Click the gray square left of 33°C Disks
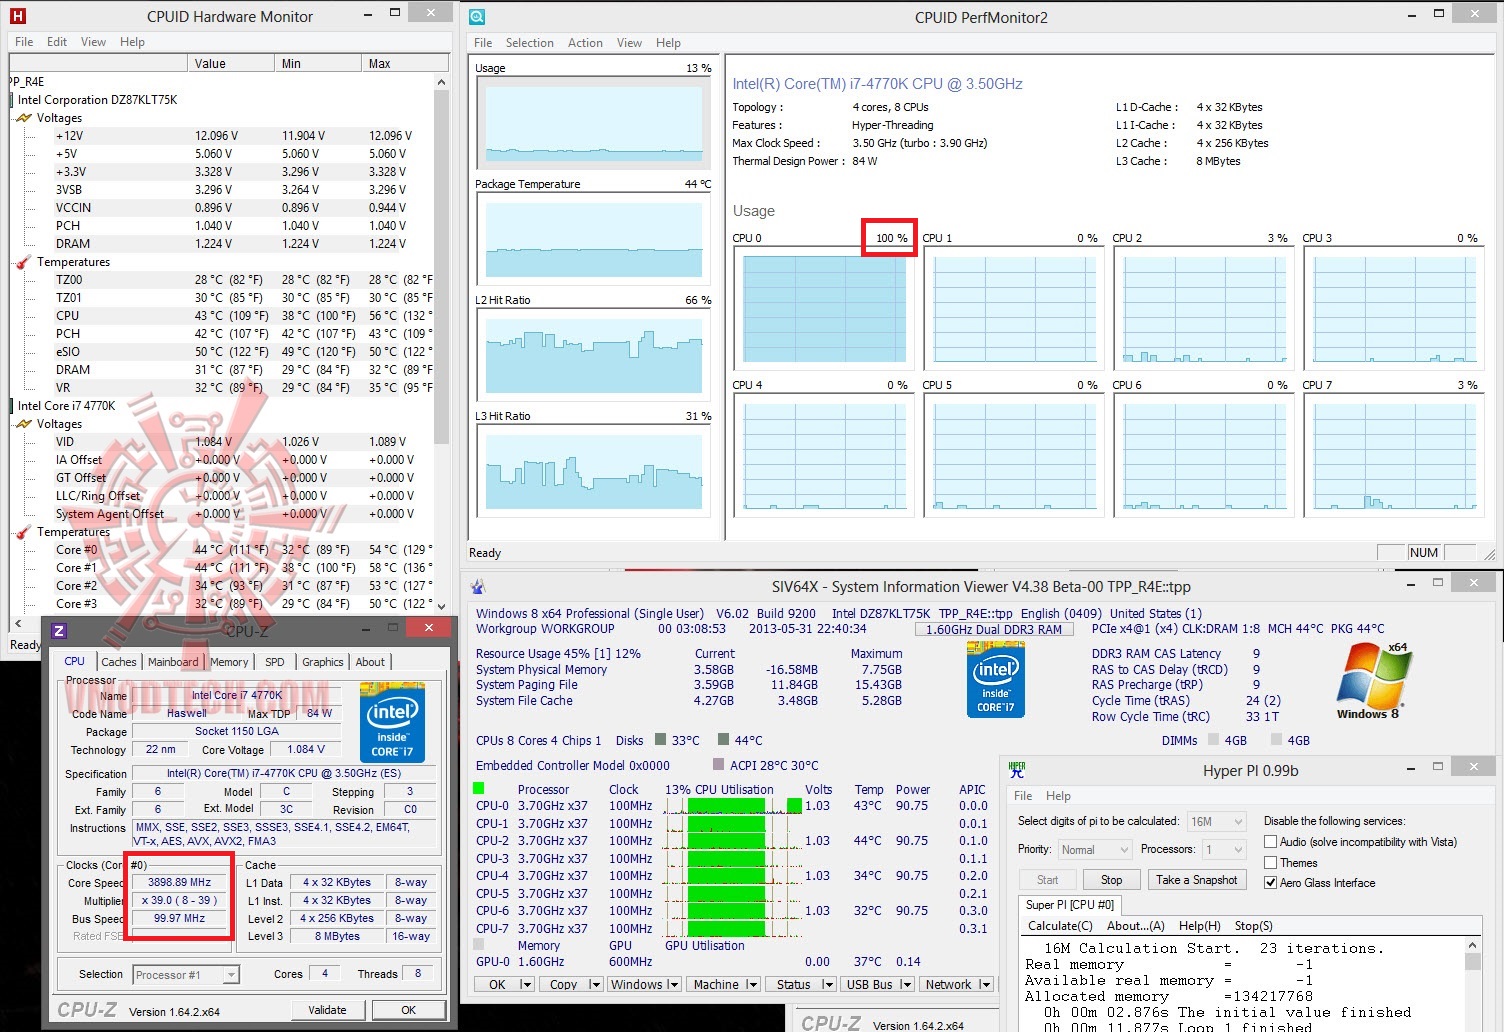1504x1032 pixels. [x=660, y=740]
